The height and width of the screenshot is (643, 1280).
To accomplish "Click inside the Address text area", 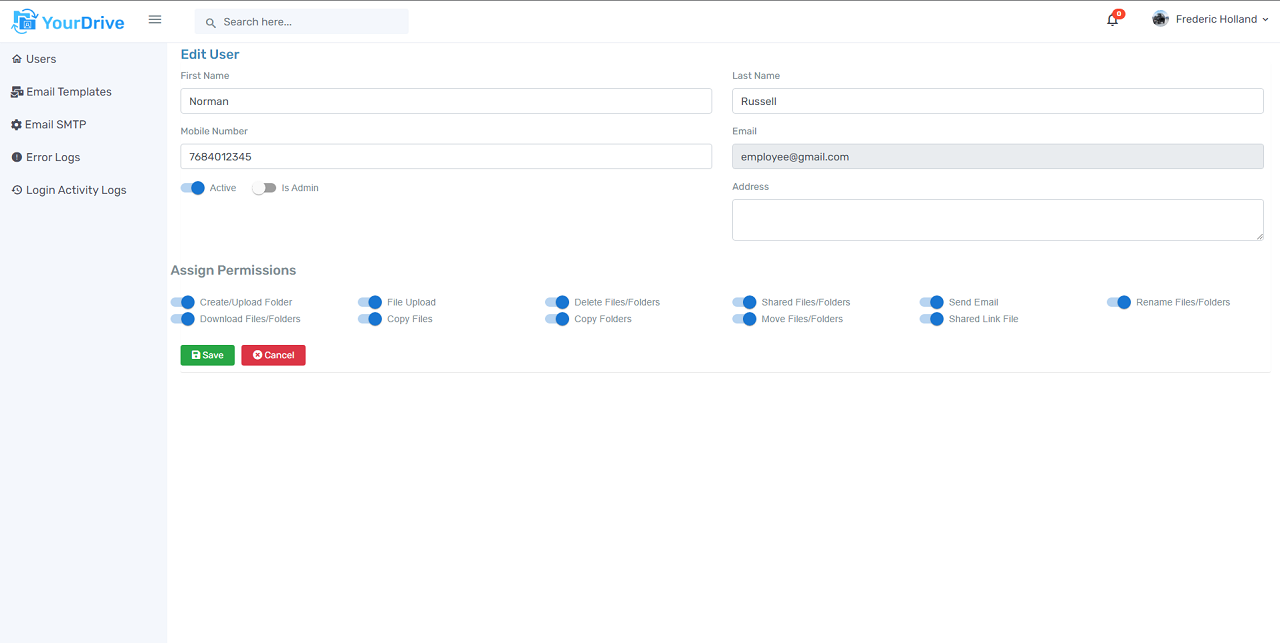I will pyautogui.click(x=998, y=220).
